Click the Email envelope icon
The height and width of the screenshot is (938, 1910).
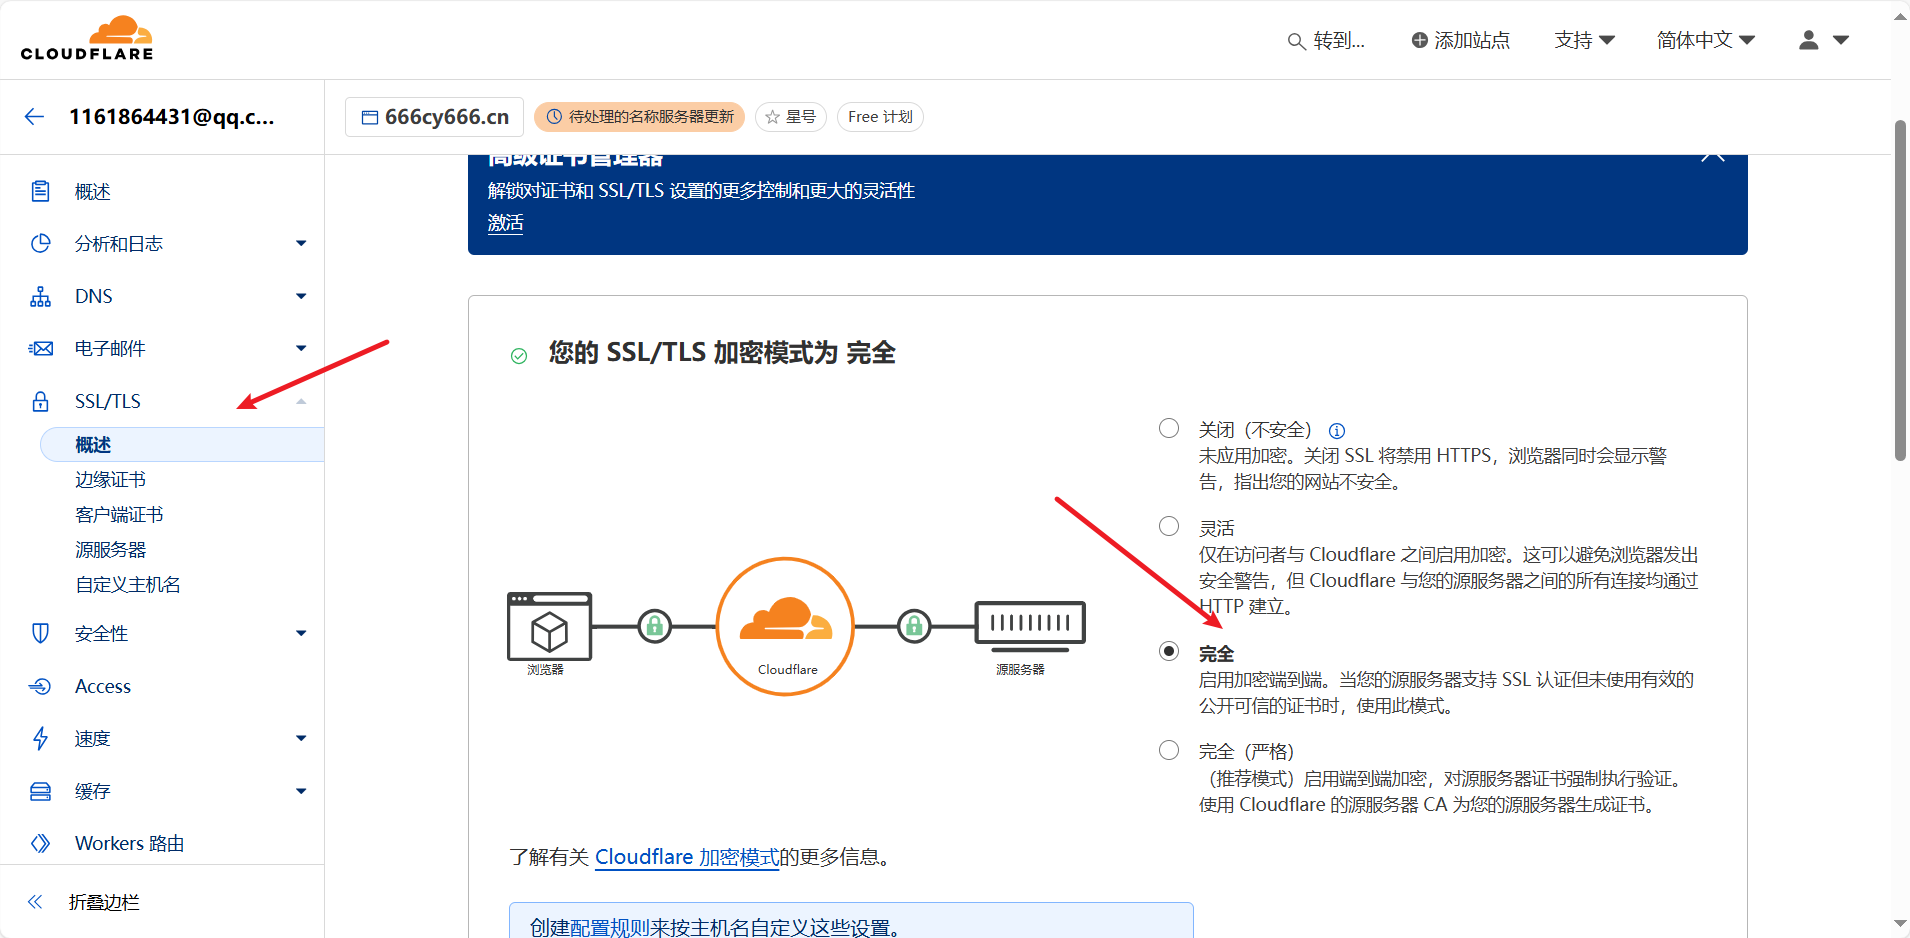40,348
